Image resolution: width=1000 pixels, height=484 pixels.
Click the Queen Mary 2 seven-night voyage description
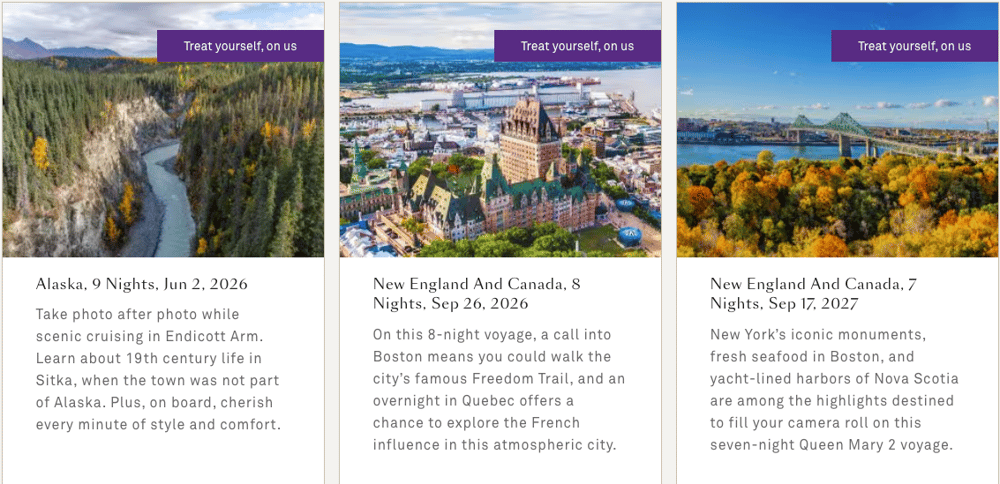click(834, 389)
